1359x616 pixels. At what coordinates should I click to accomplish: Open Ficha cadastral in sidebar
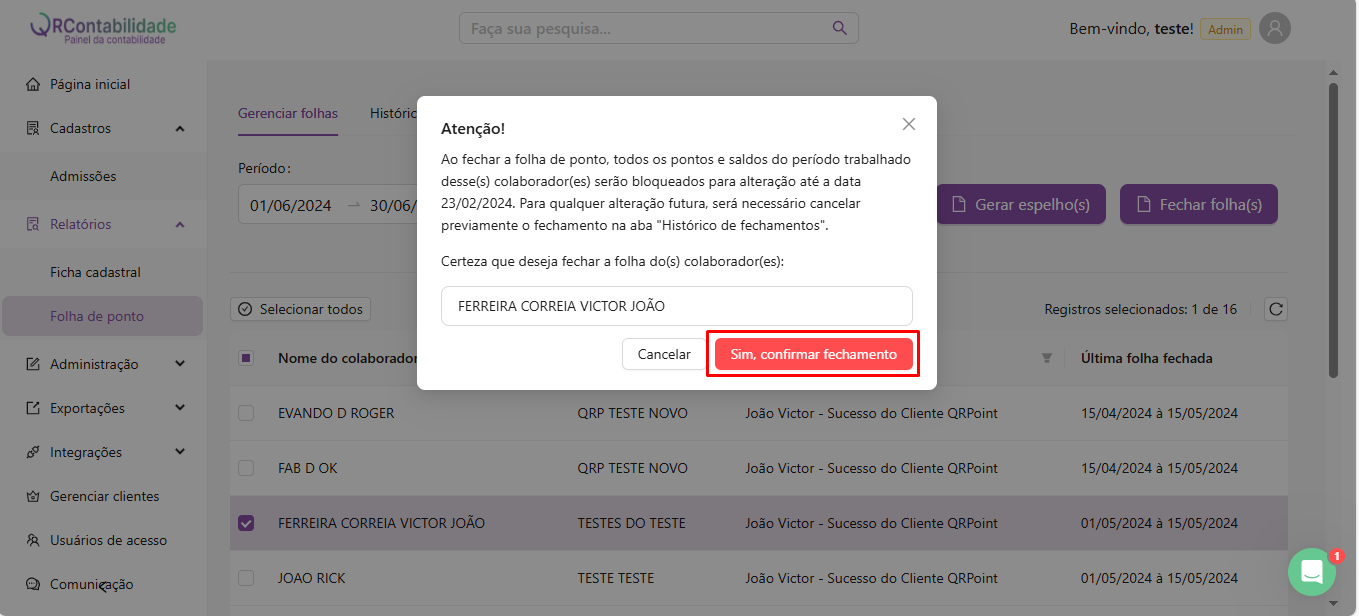click(95, 272)
